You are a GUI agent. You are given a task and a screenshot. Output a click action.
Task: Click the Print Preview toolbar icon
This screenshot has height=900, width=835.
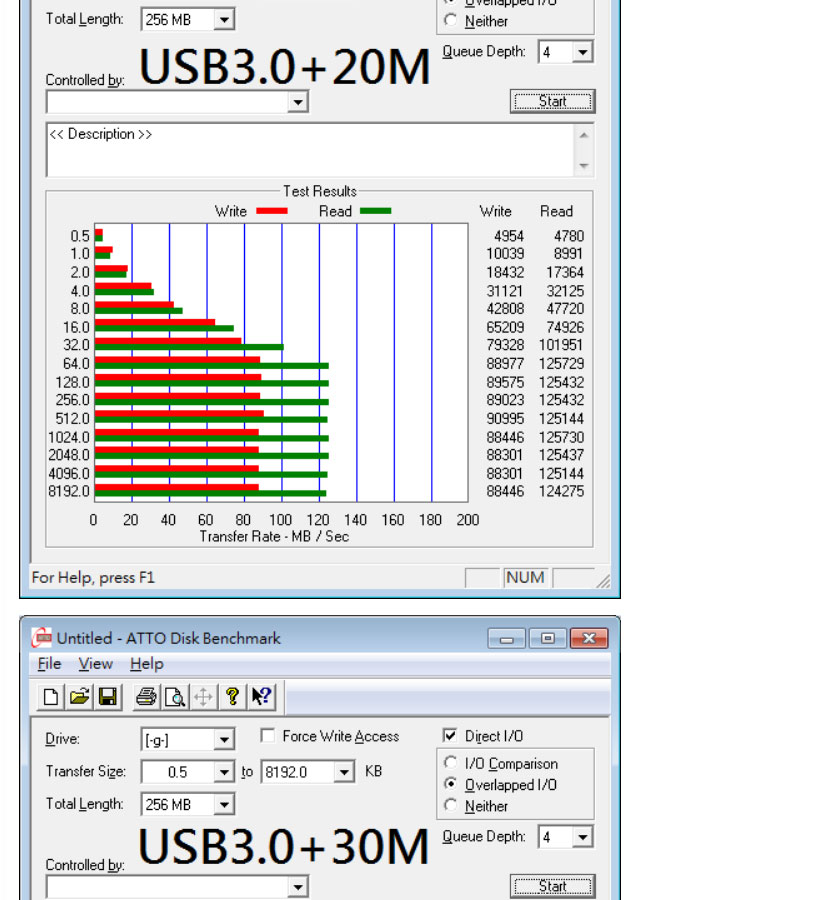175,697
